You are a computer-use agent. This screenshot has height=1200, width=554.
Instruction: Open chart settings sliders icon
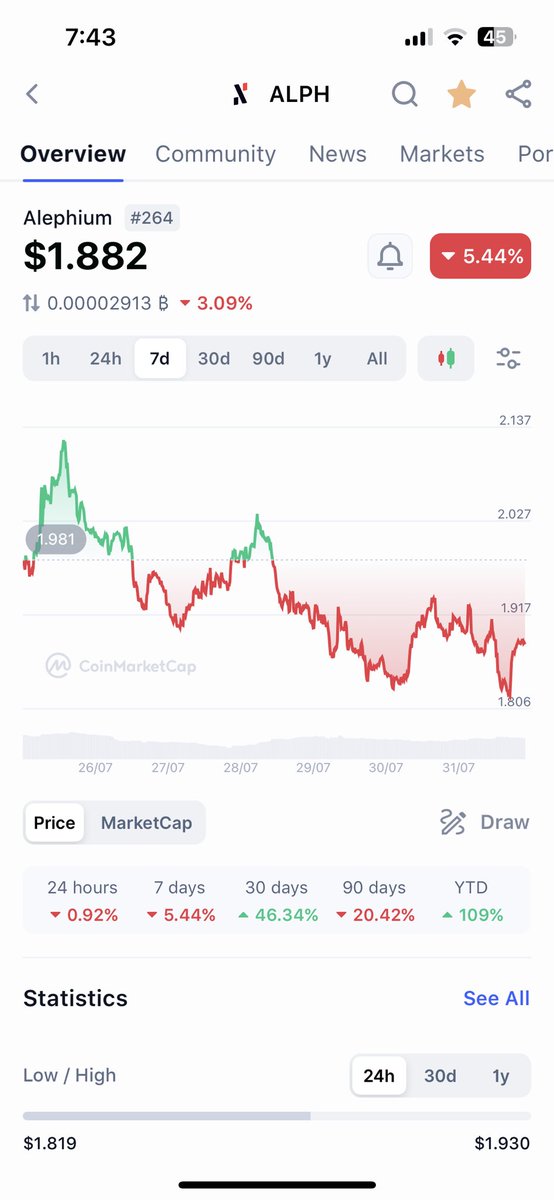[x=508, y=358]
